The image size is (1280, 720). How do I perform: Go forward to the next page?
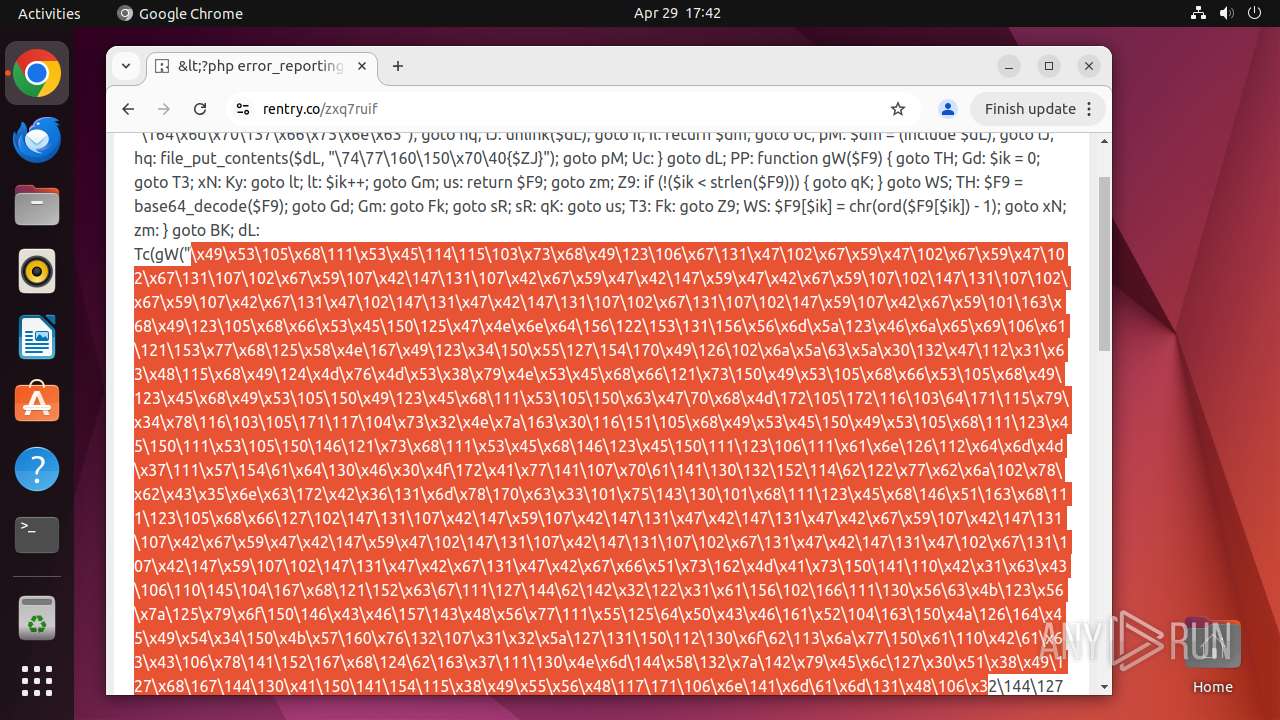(164, 109)
